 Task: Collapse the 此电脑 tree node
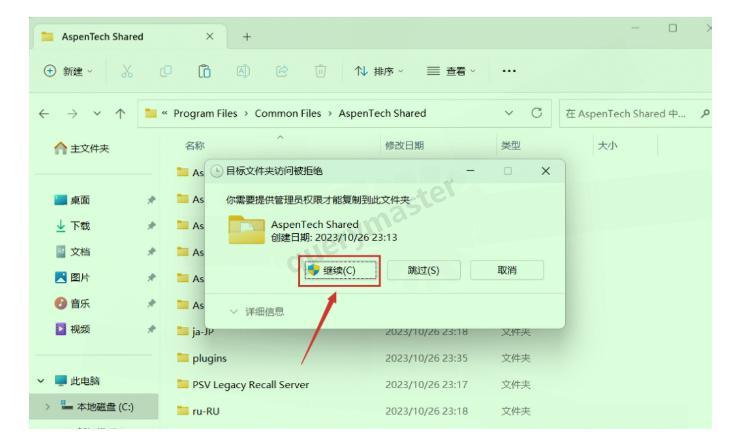[x=41, y=381]
